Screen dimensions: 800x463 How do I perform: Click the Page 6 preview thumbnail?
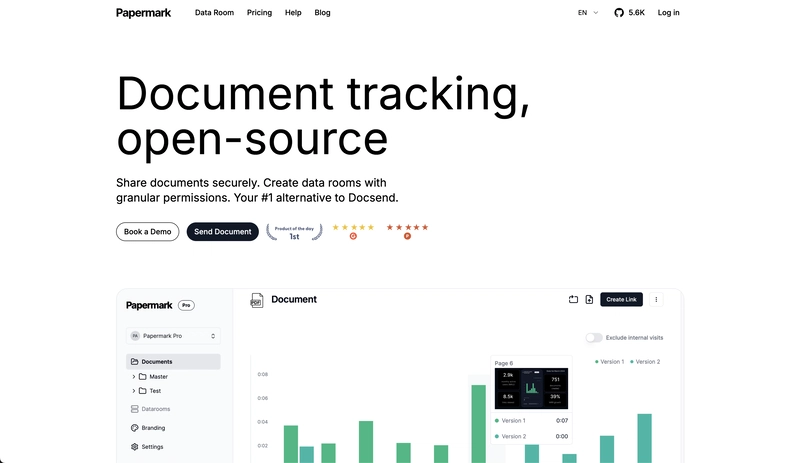(x=531, y=388)
